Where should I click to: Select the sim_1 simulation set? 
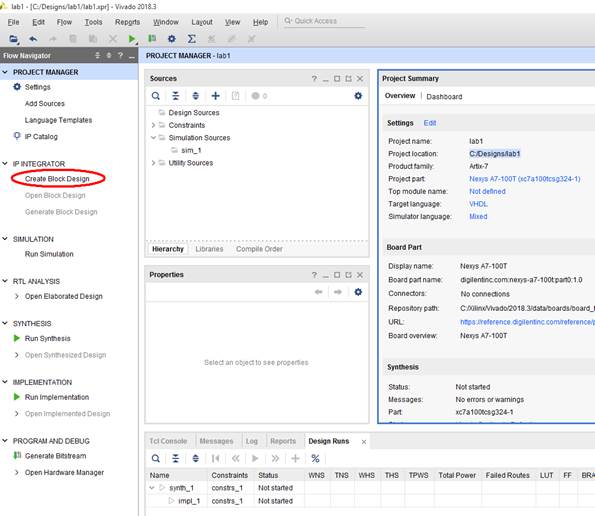(x=191, y=150)
